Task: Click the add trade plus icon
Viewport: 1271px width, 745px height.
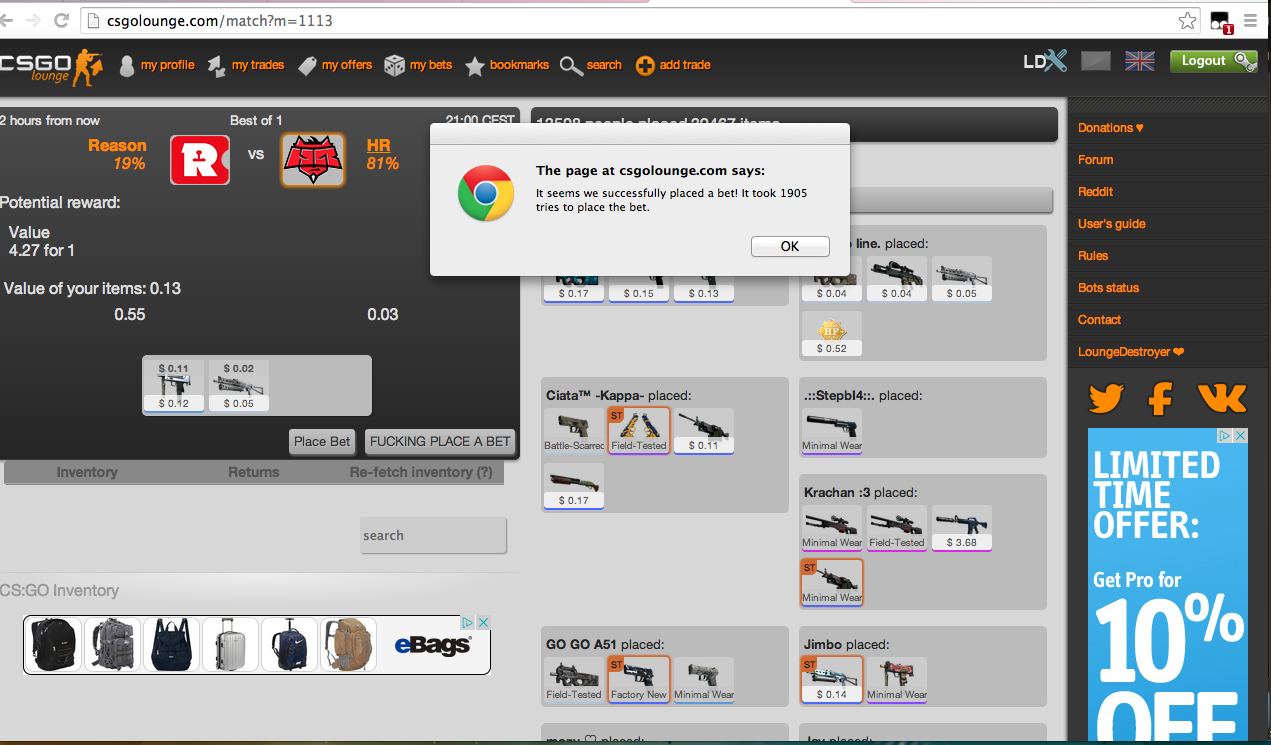Action: (x=645, y=66)
